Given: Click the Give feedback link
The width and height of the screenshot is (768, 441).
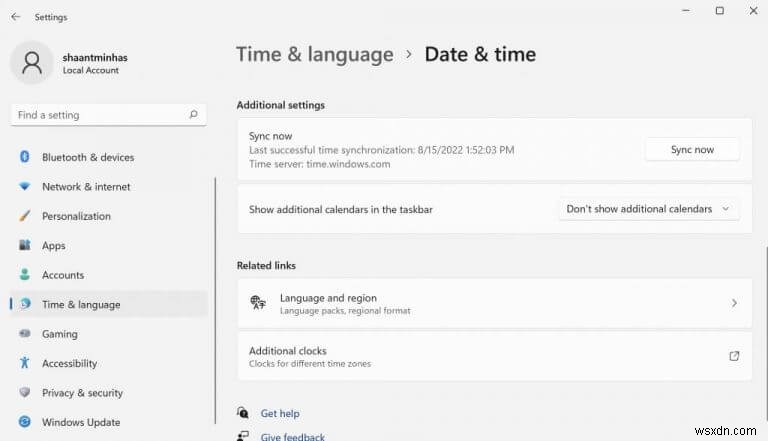Looking at the screenshot, I should (292, 436).
